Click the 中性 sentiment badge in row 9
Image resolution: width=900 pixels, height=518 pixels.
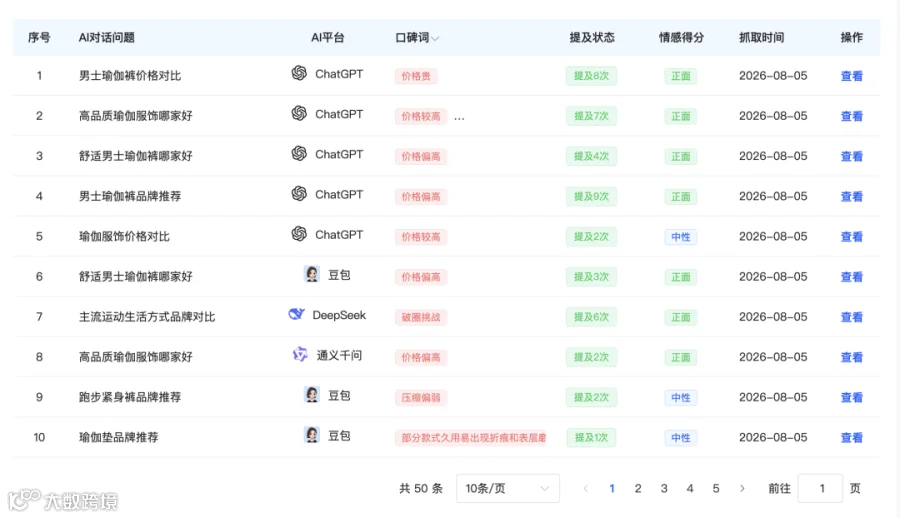pos(681,397)
